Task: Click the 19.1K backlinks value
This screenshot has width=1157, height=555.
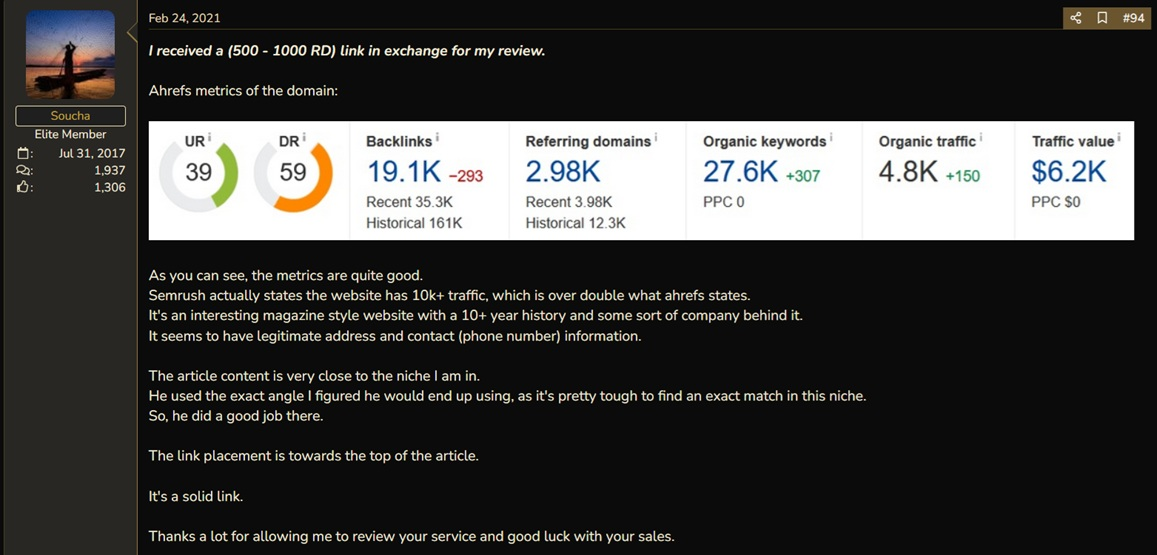Action: (x=404, y=172)
